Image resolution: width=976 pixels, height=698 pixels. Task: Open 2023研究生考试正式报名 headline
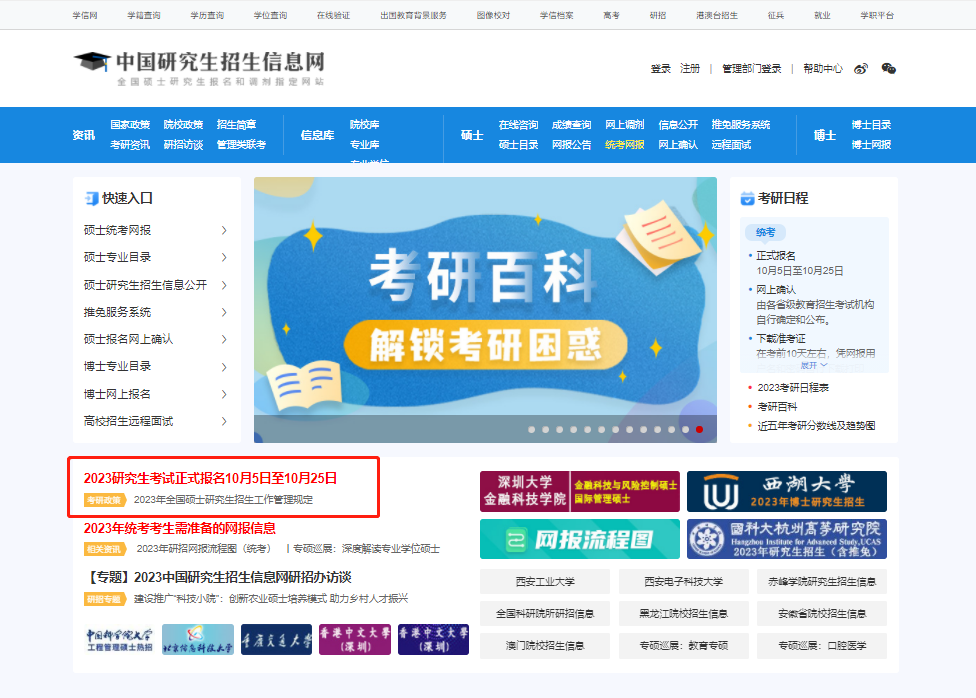point(210,478)
